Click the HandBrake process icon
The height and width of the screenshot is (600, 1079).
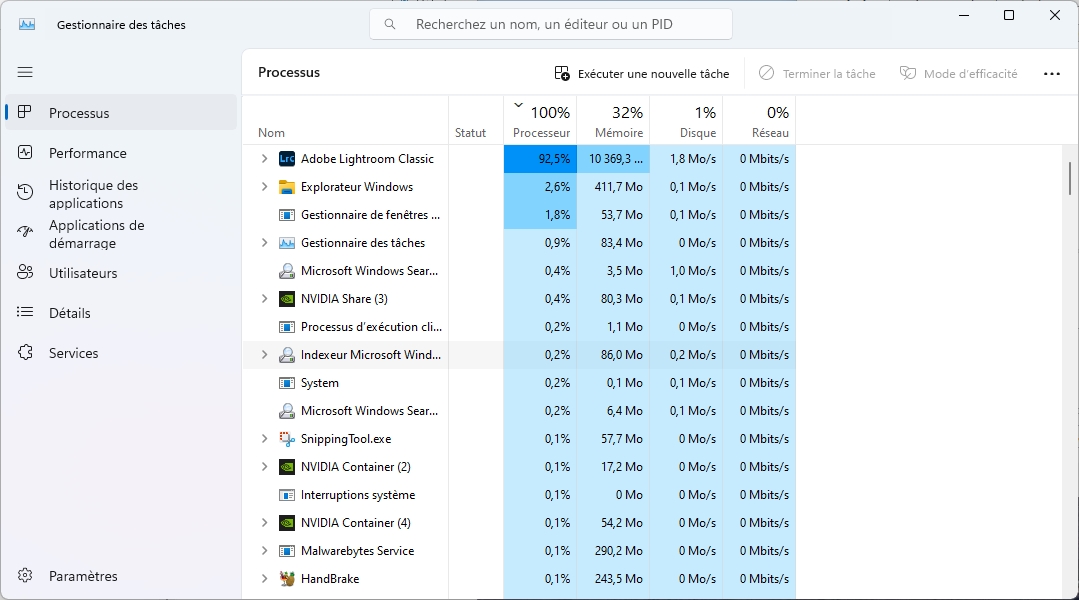pos(287,579)
